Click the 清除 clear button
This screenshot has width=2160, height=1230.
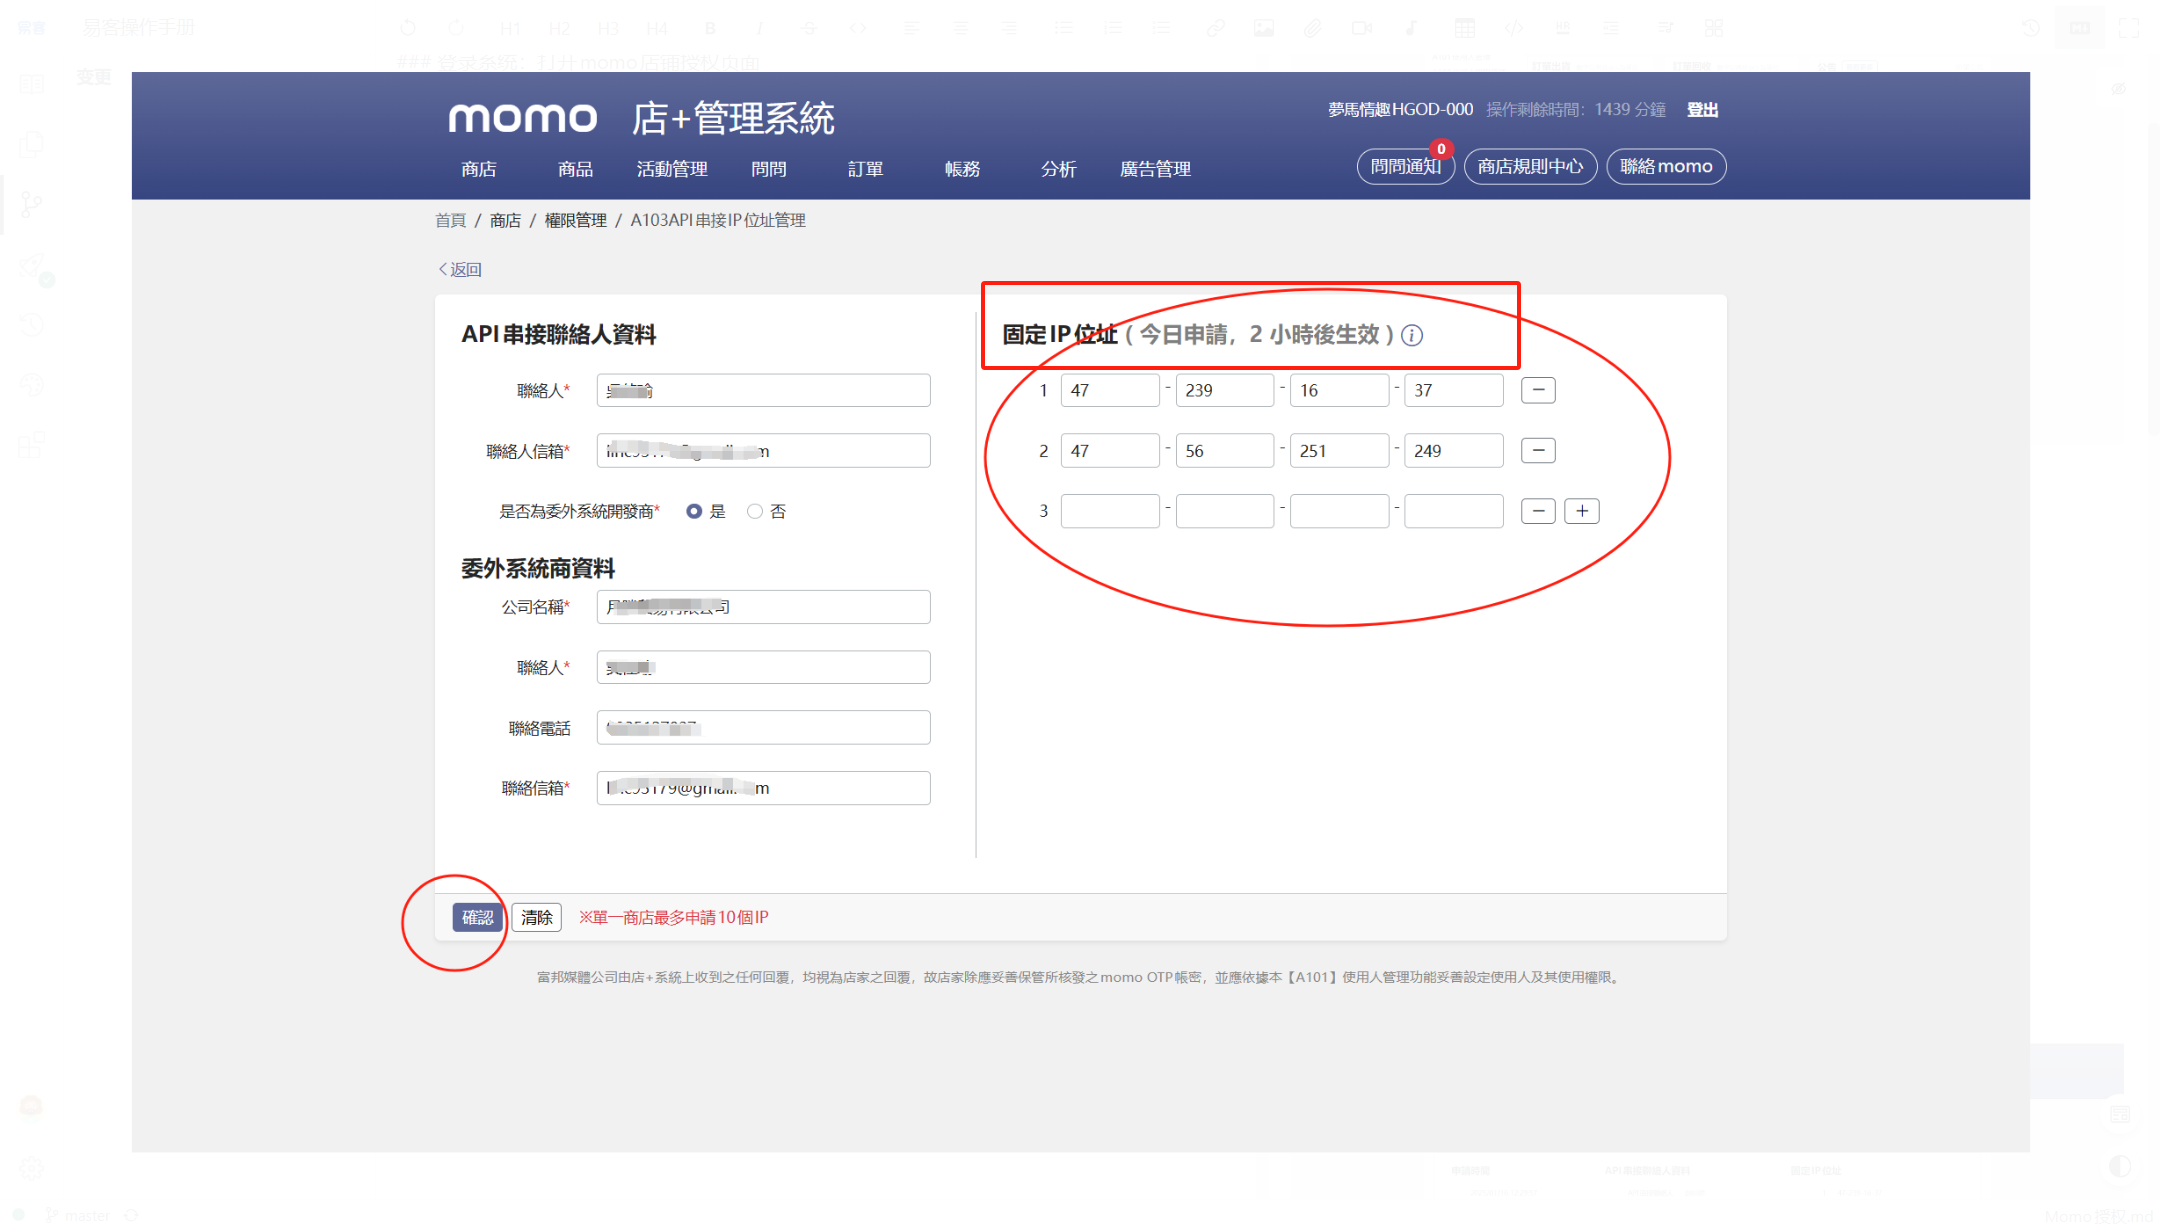tap(537, 917)
